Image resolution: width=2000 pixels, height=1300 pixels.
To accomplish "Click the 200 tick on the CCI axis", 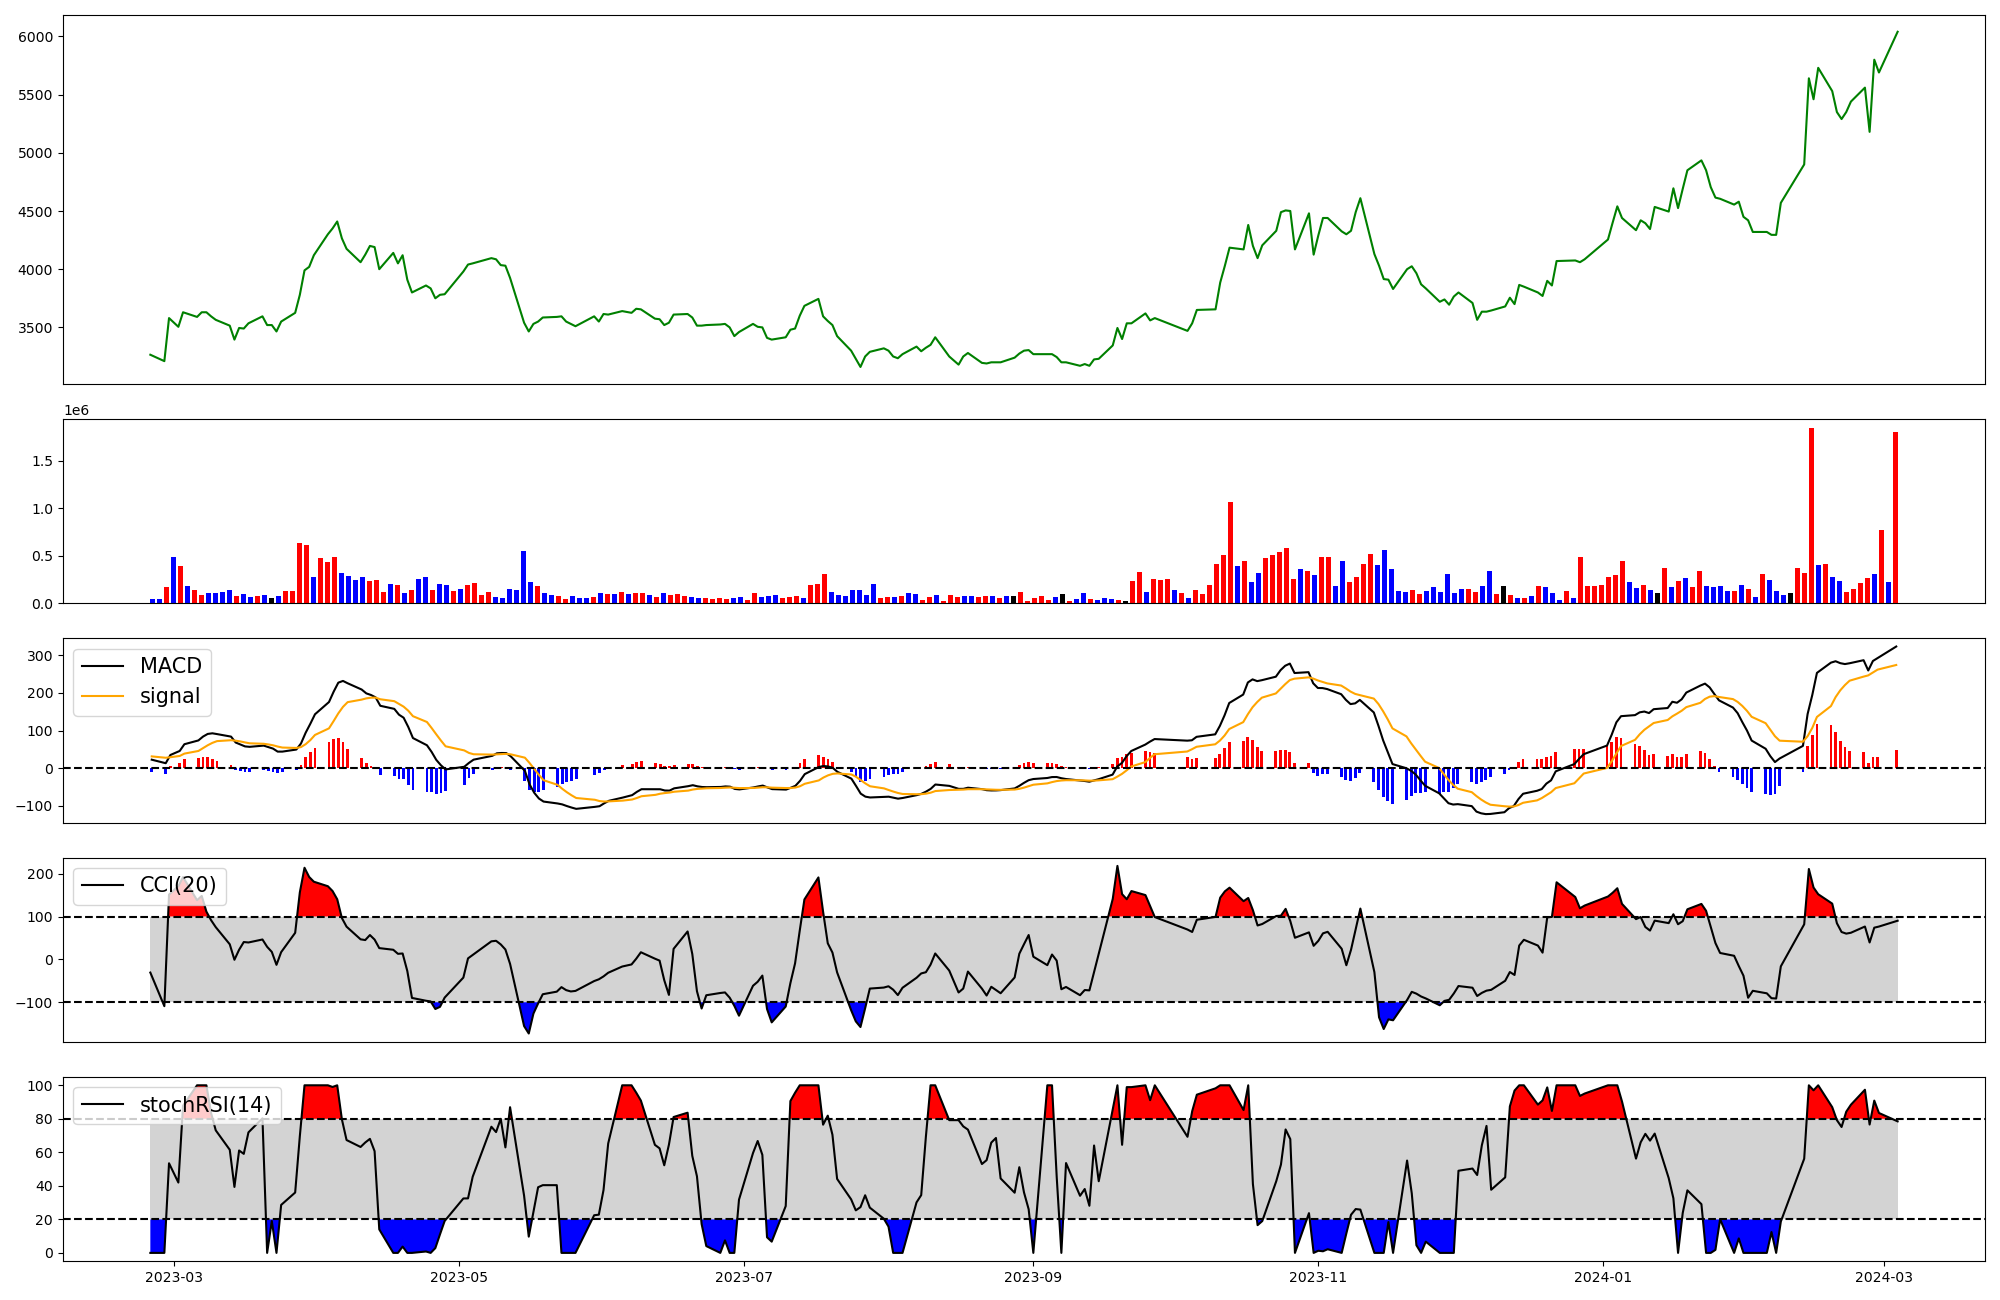I will click(x=40, y=875).
